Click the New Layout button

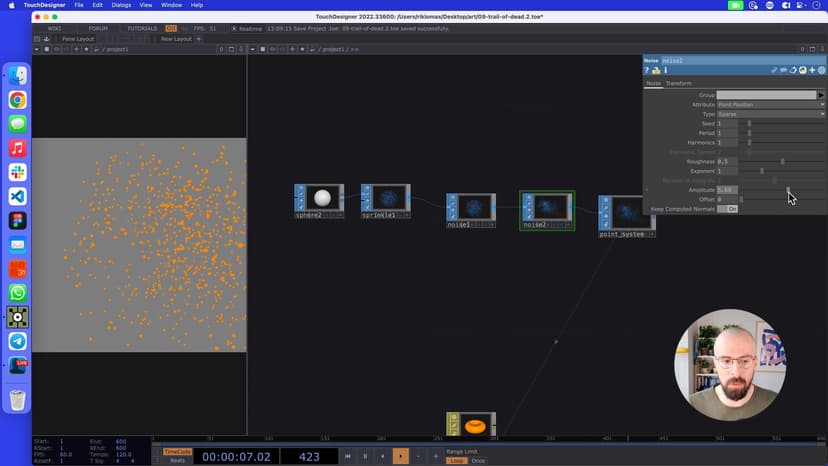[176, 39]
